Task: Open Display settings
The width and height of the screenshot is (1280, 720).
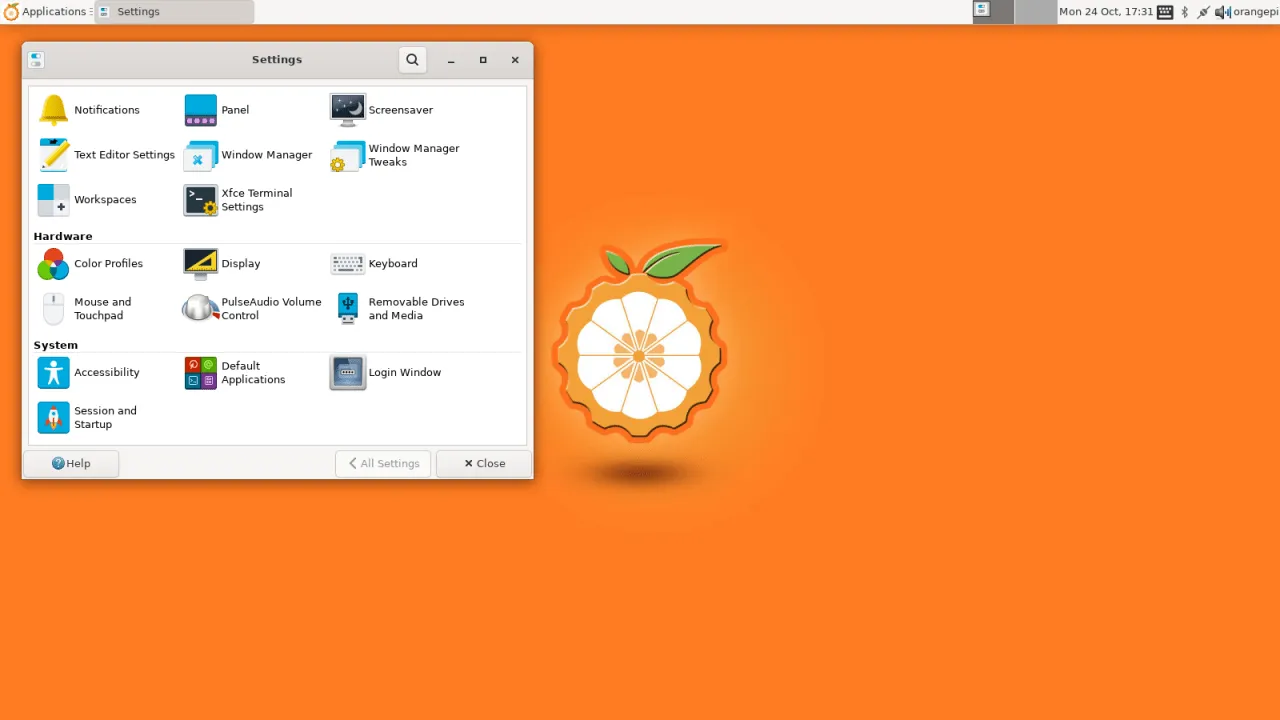Action: [240, 263]
